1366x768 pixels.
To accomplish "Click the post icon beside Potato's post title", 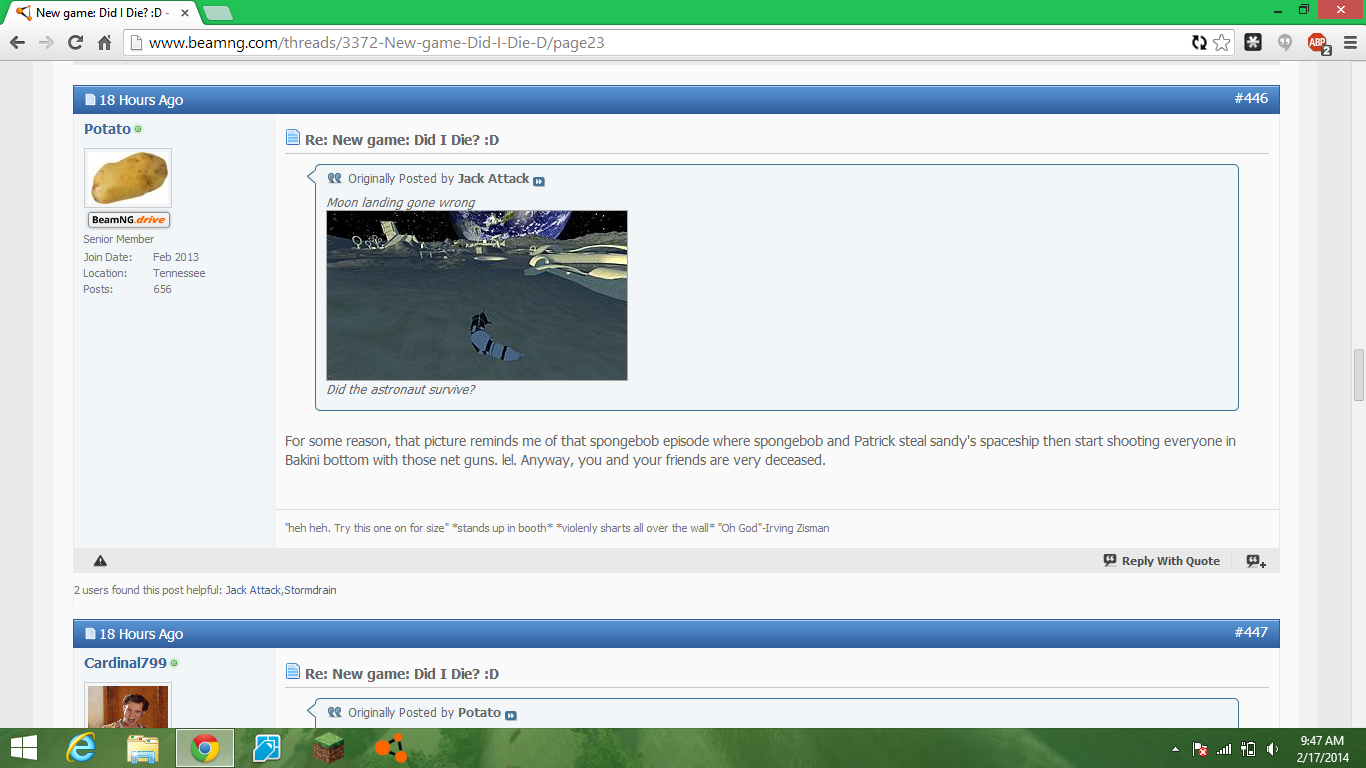I will point(293,138).
